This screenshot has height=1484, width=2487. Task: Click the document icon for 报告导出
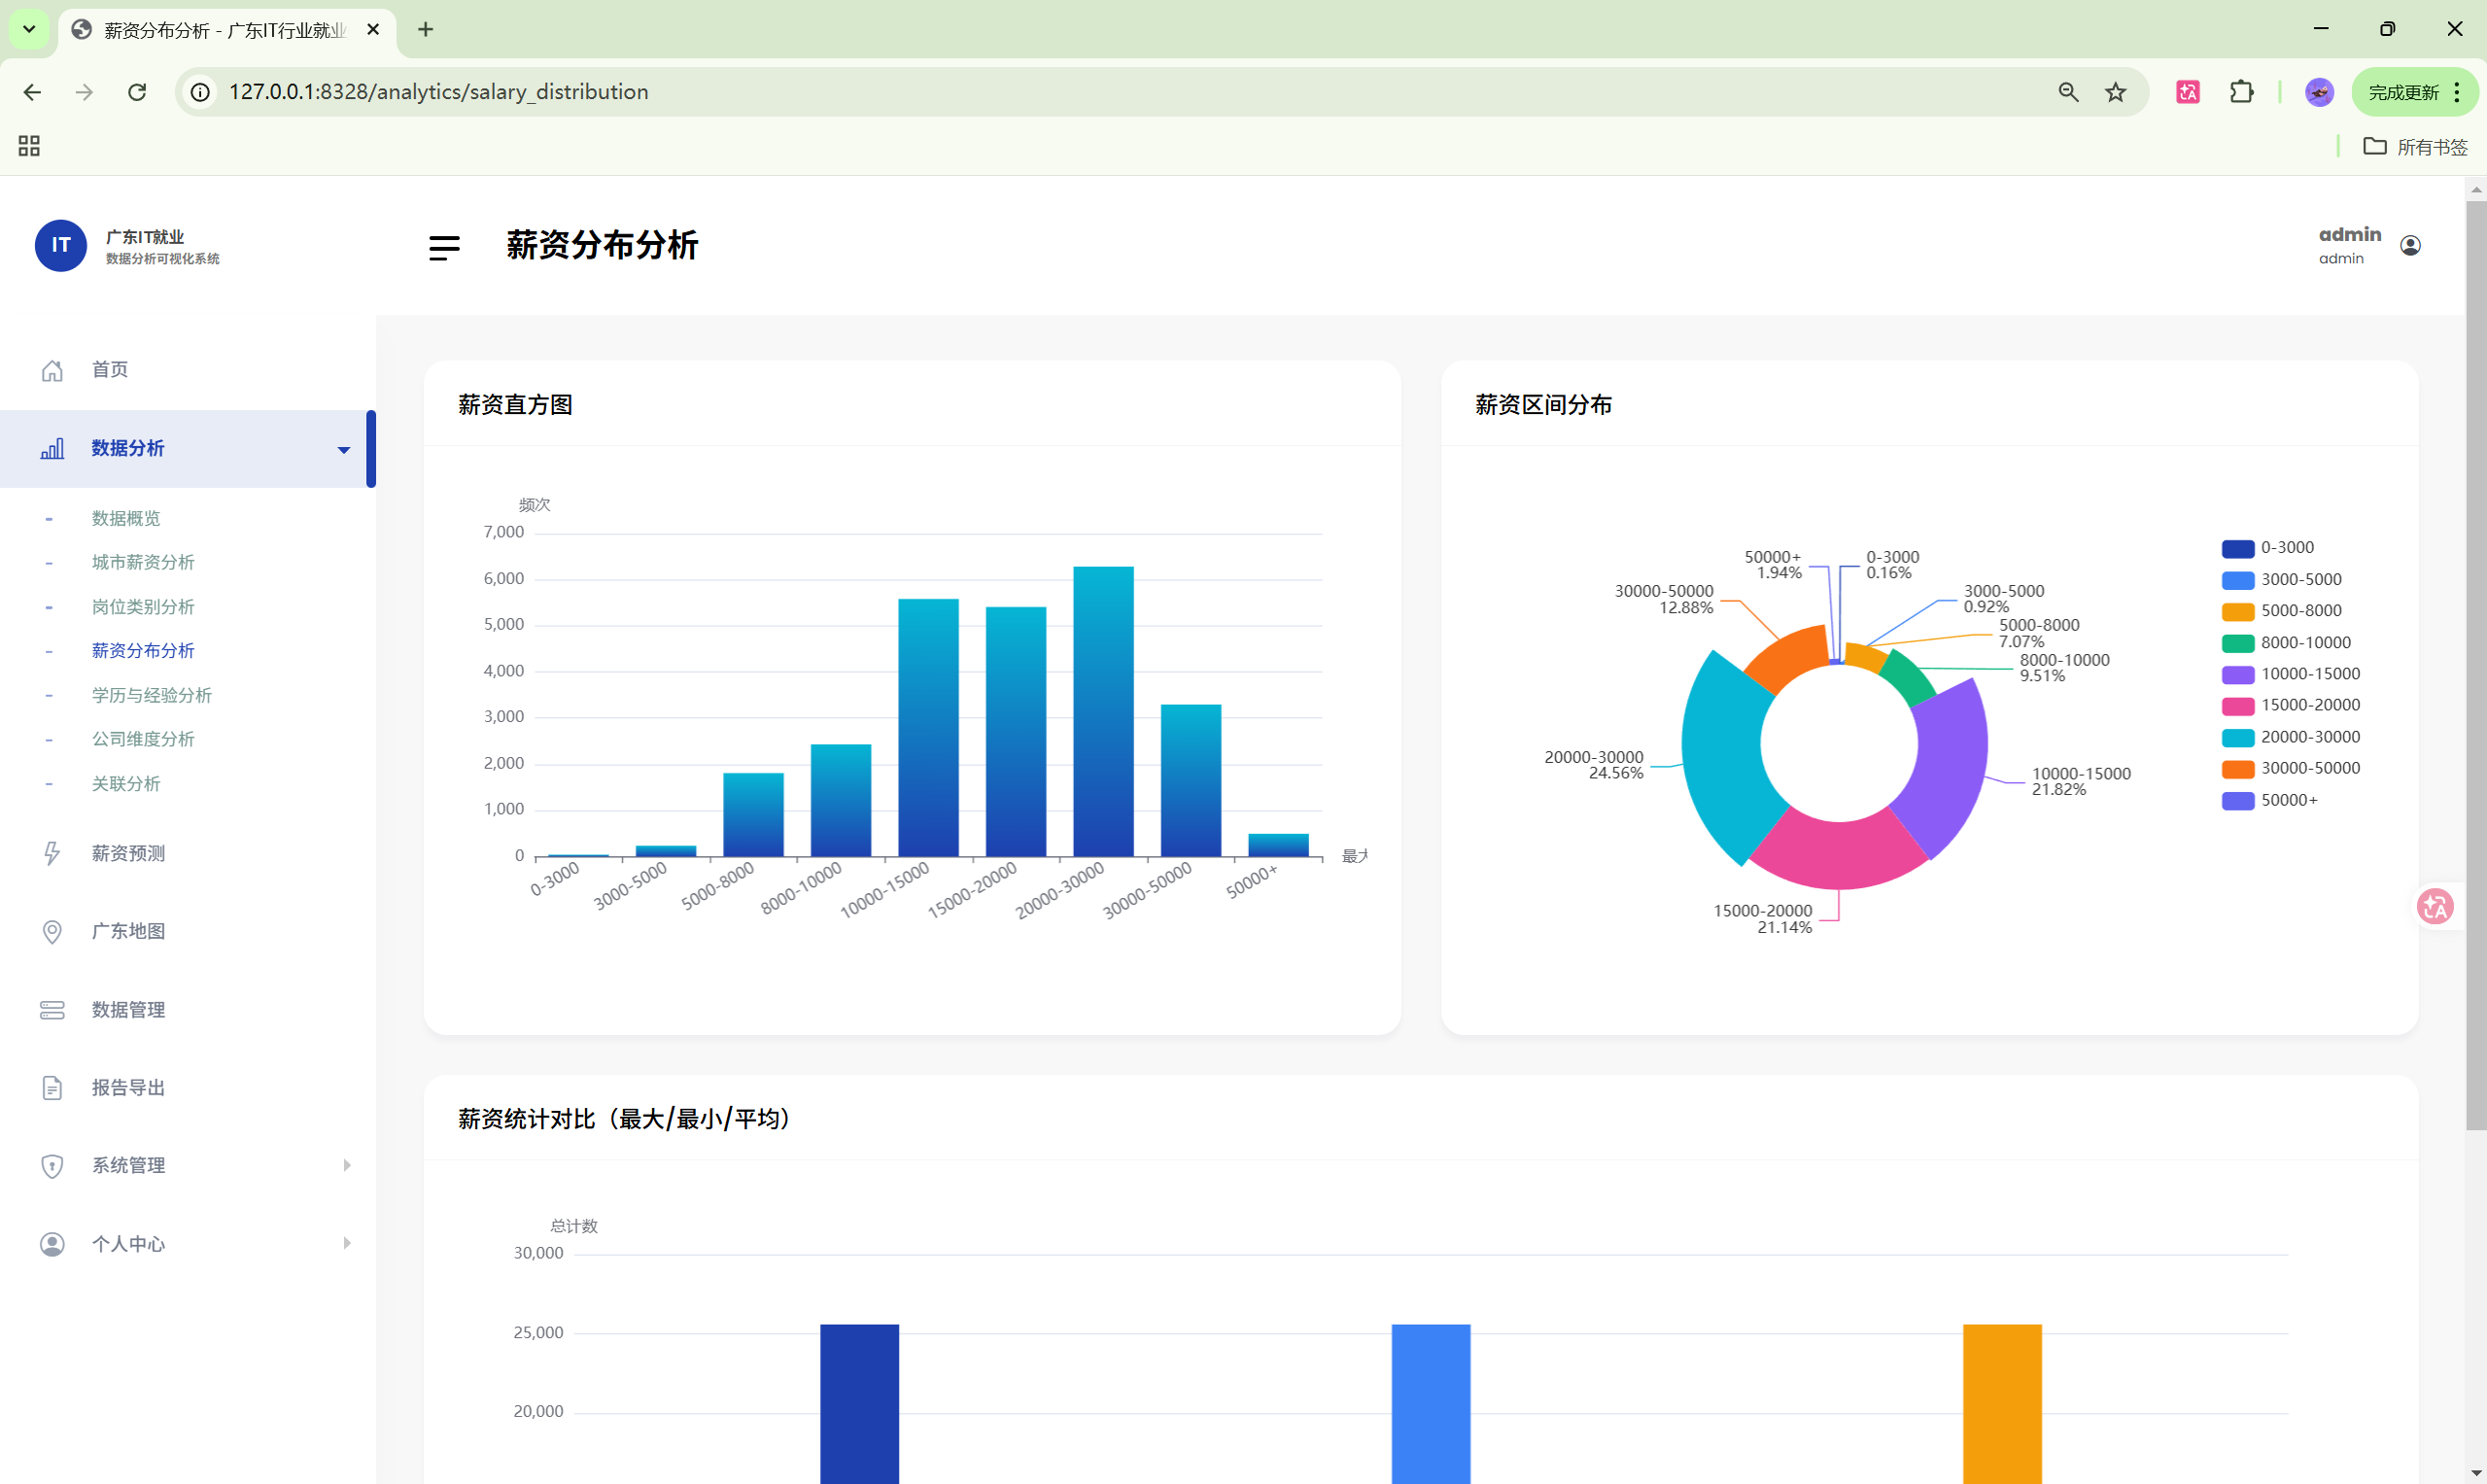click(x=52, y=1088)
